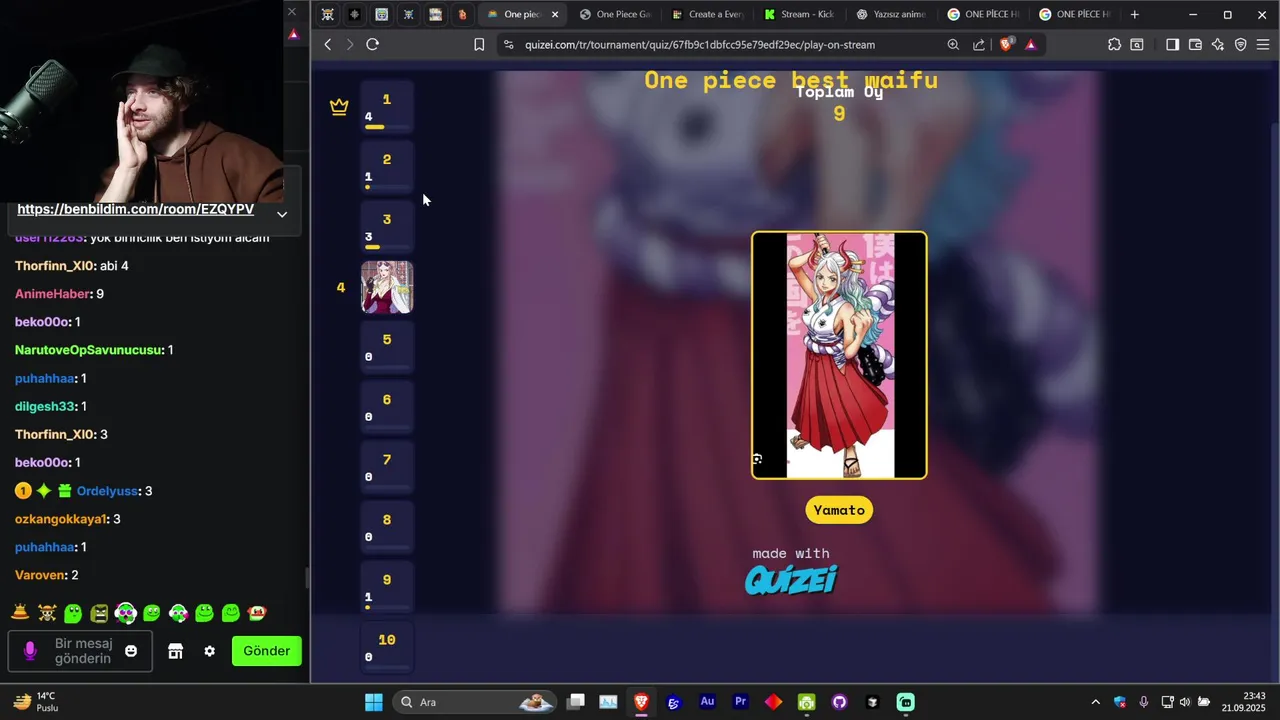The height and width of the screenshot is (720, 1280).
Task: Send message with Gönder button
Action: point(267,651)
